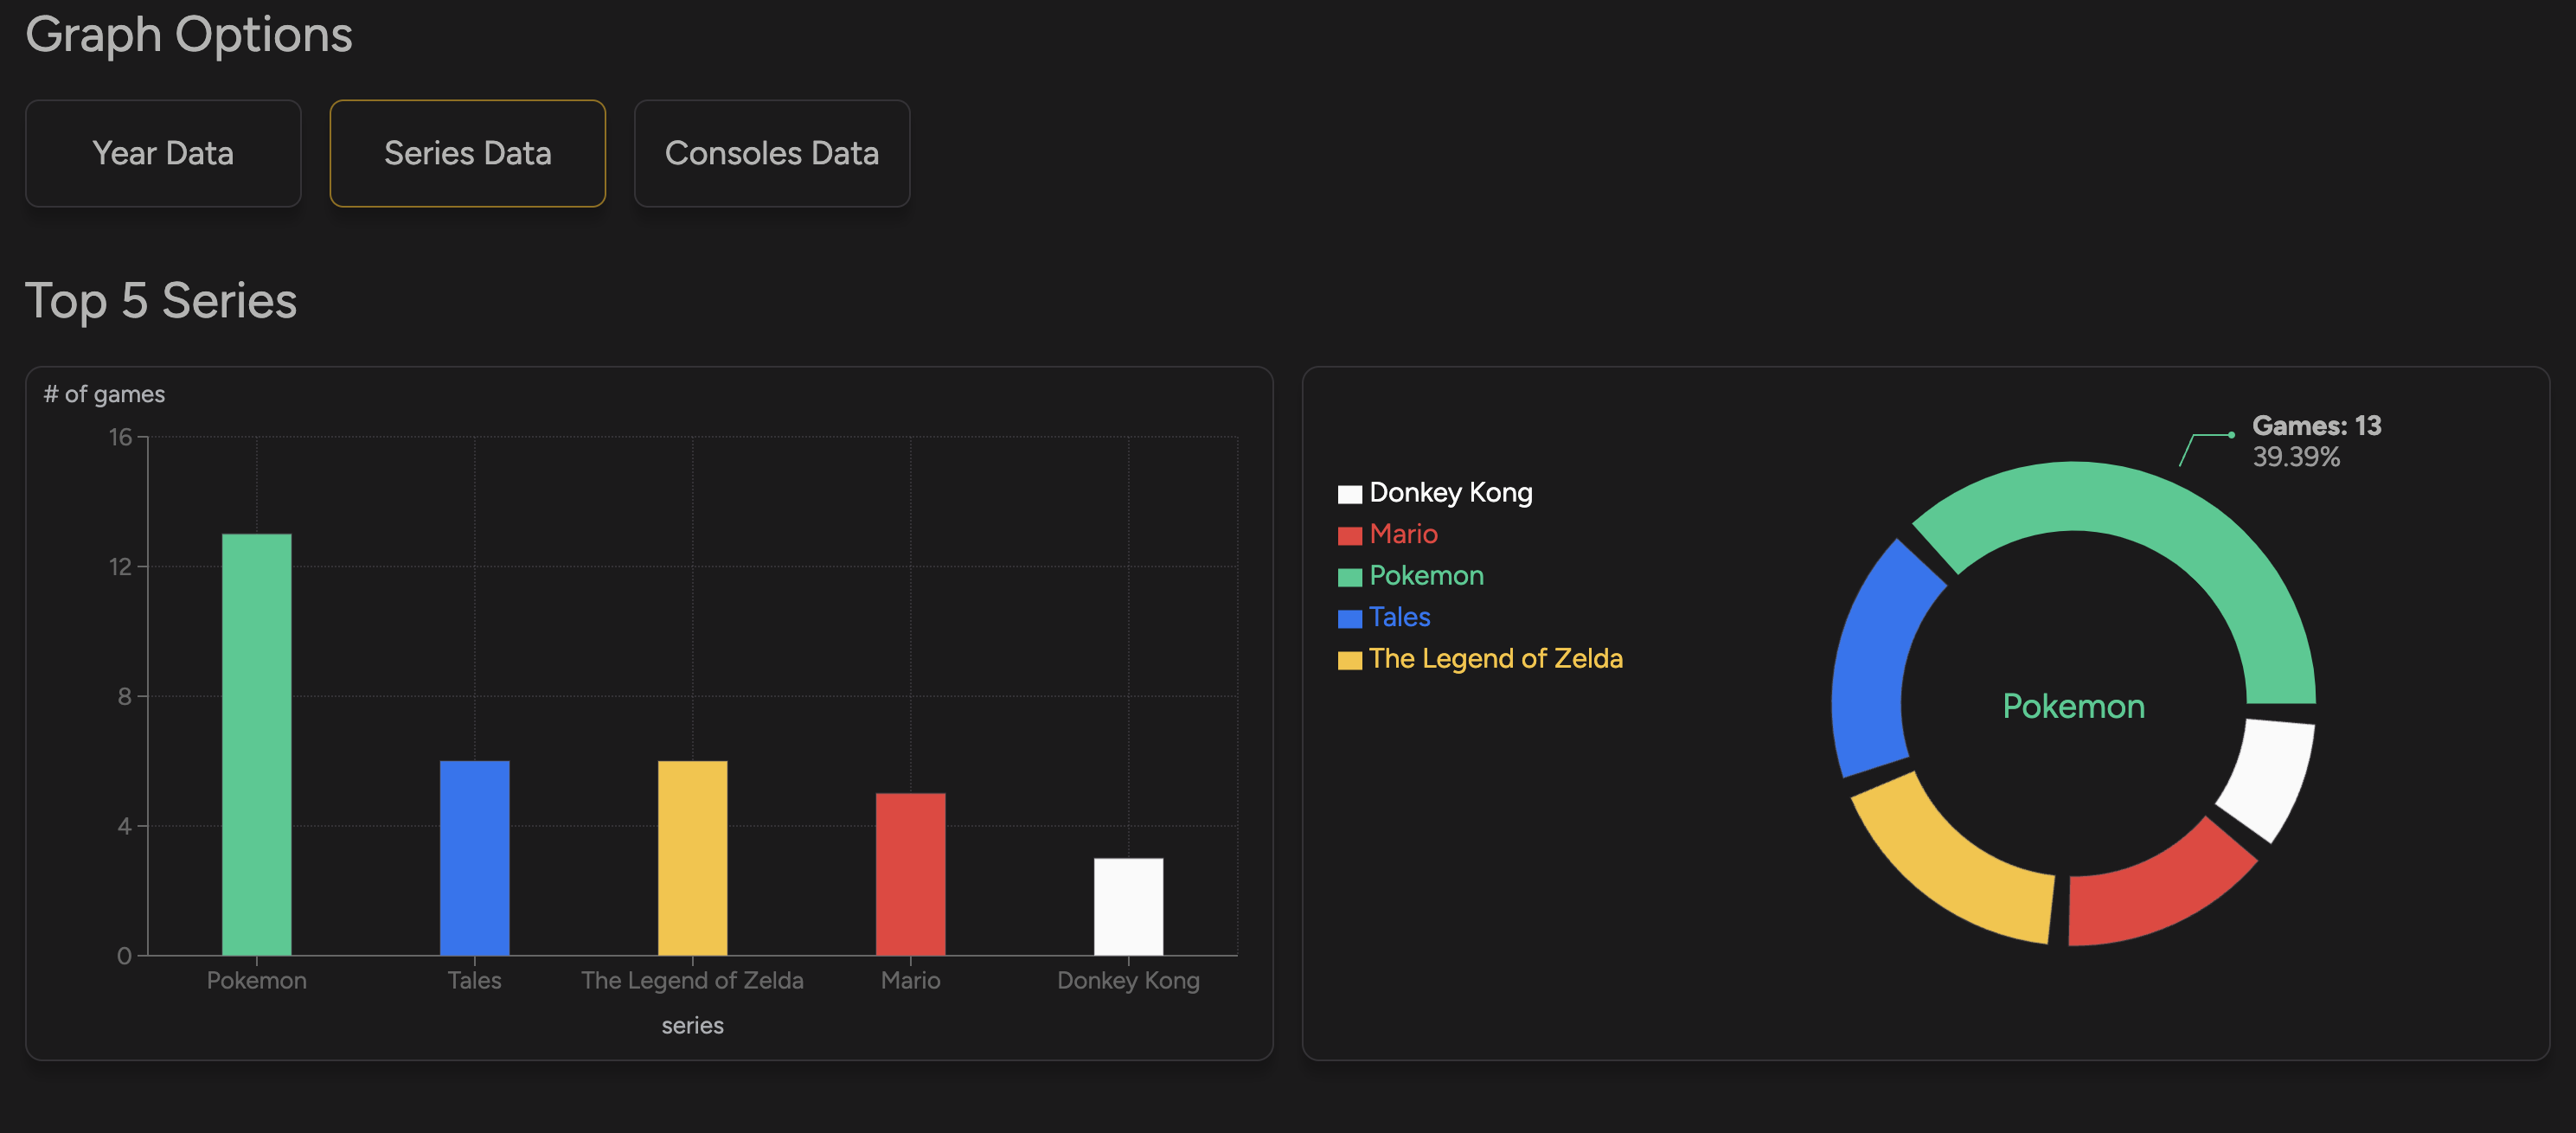The width and height of the screenshot is (2576, 1133).
Task: Toggle The Legend of Zelda legend label
Action: point(1495,659)
